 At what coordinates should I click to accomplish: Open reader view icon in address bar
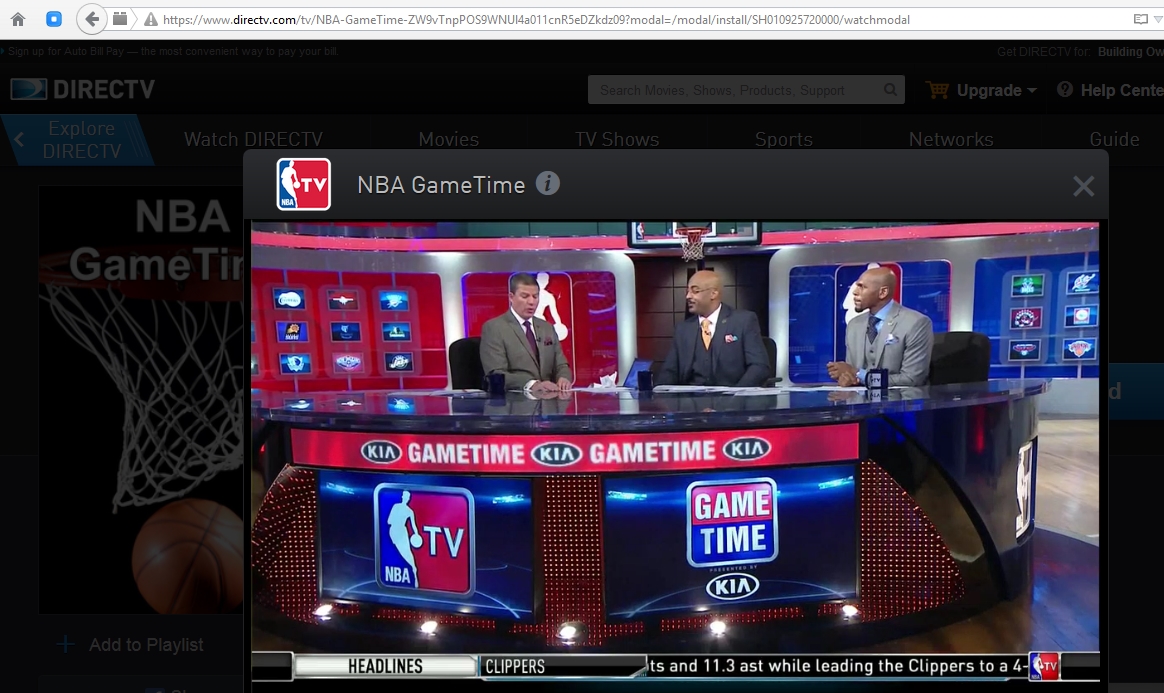1140,19
